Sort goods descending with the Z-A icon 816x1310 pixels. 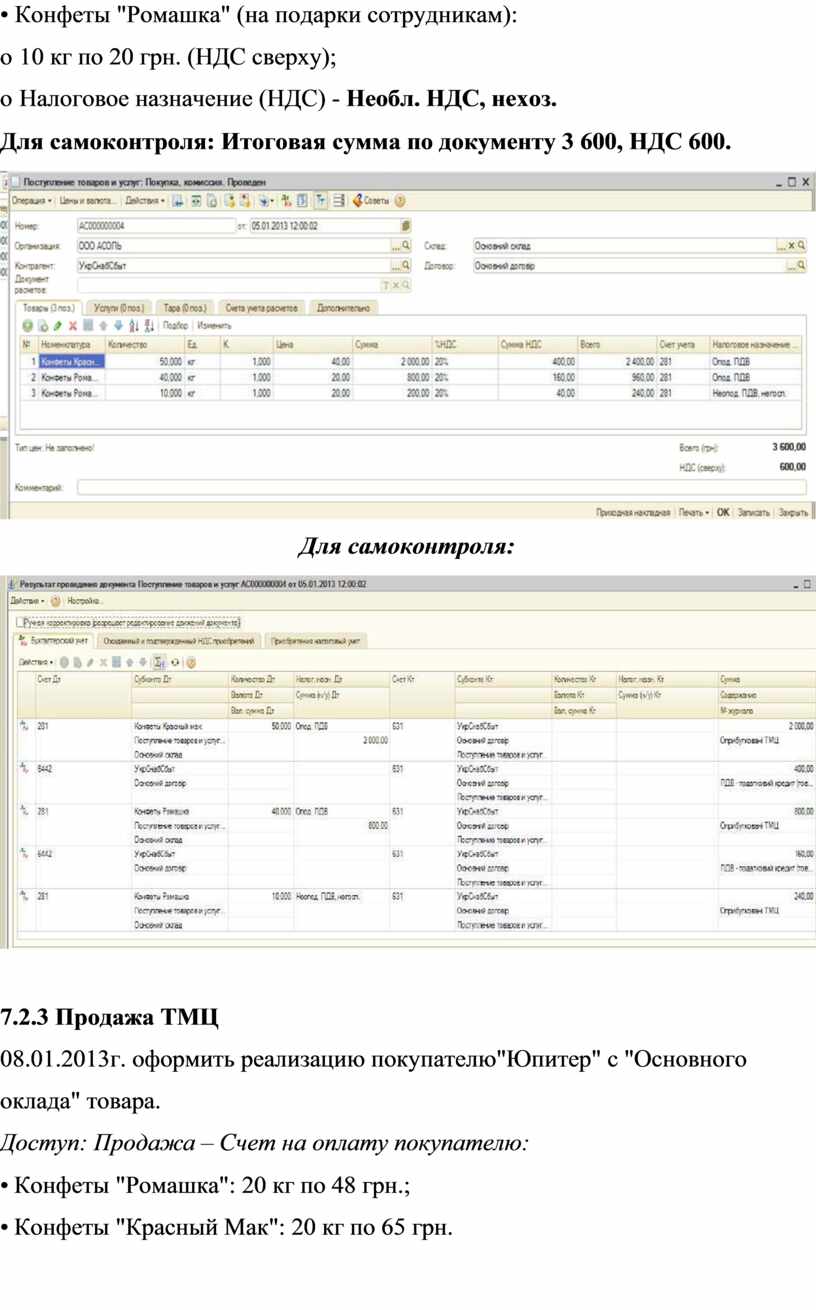click(149, 325)
